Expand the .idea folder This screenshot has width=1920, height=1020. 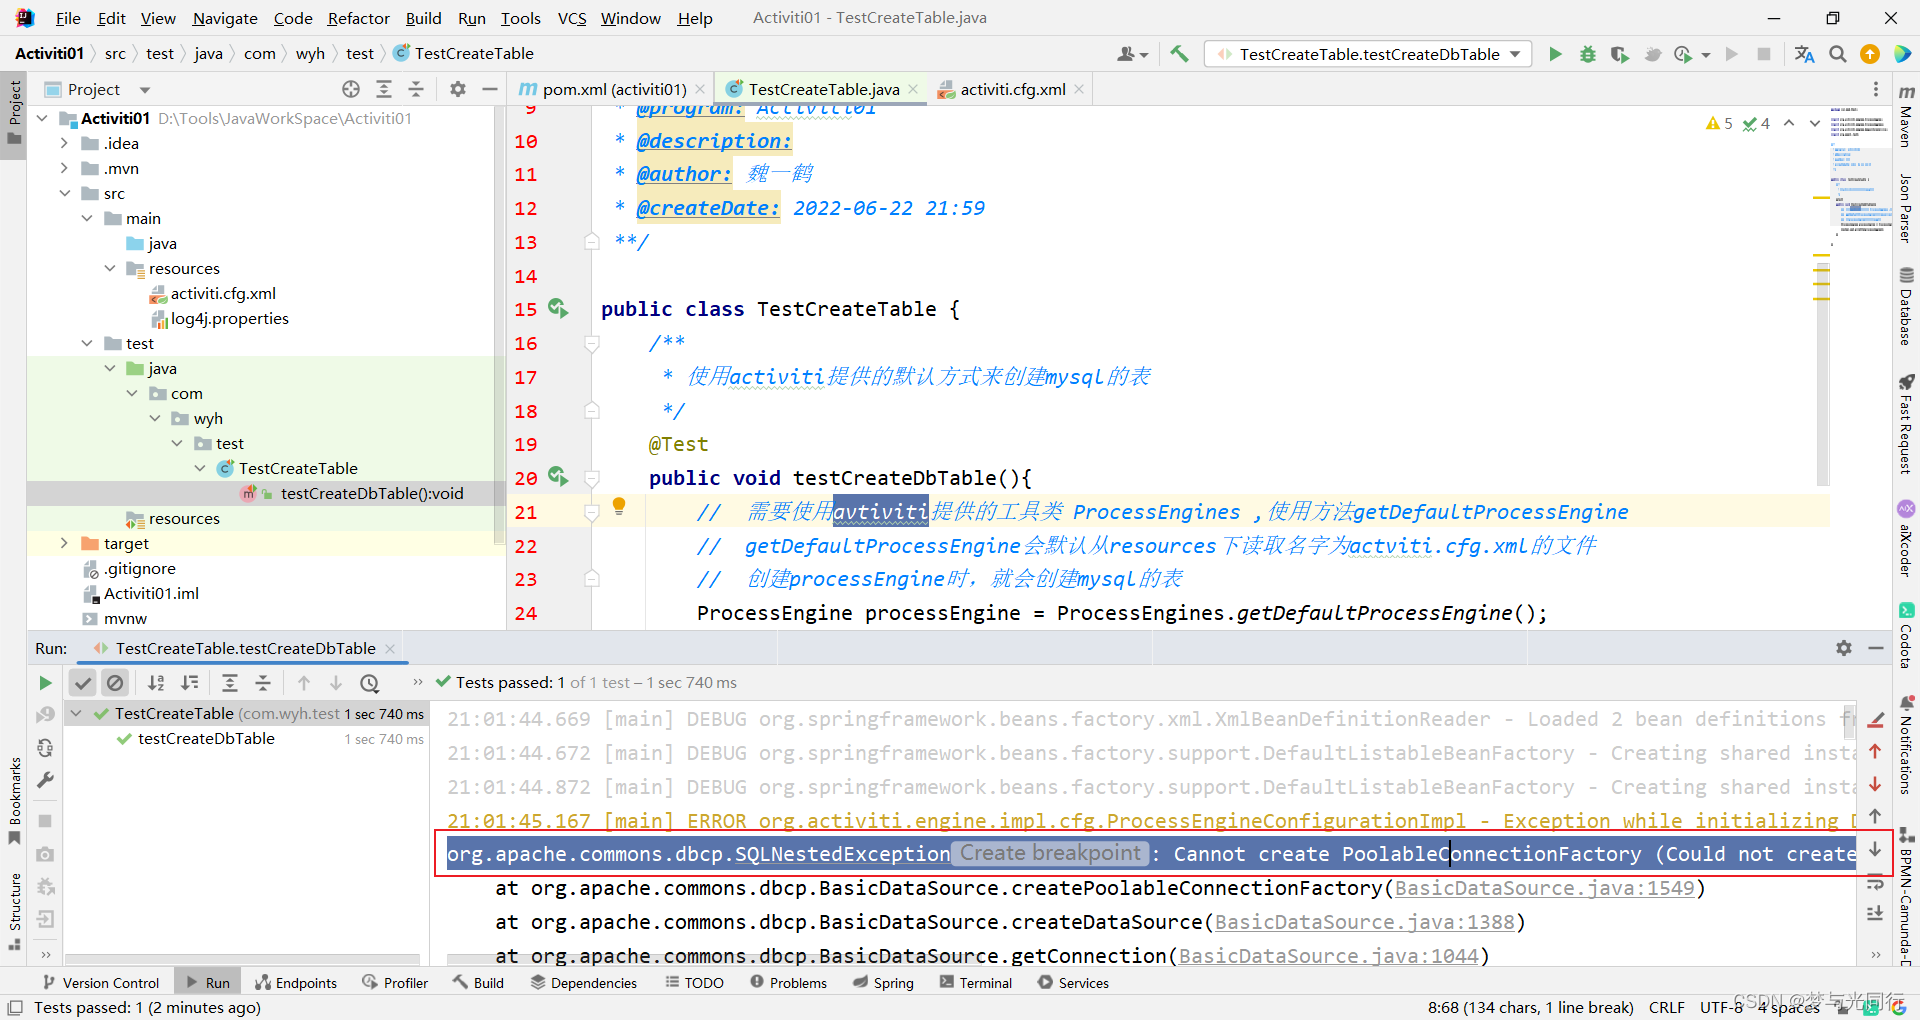click(x=64, y=143)
